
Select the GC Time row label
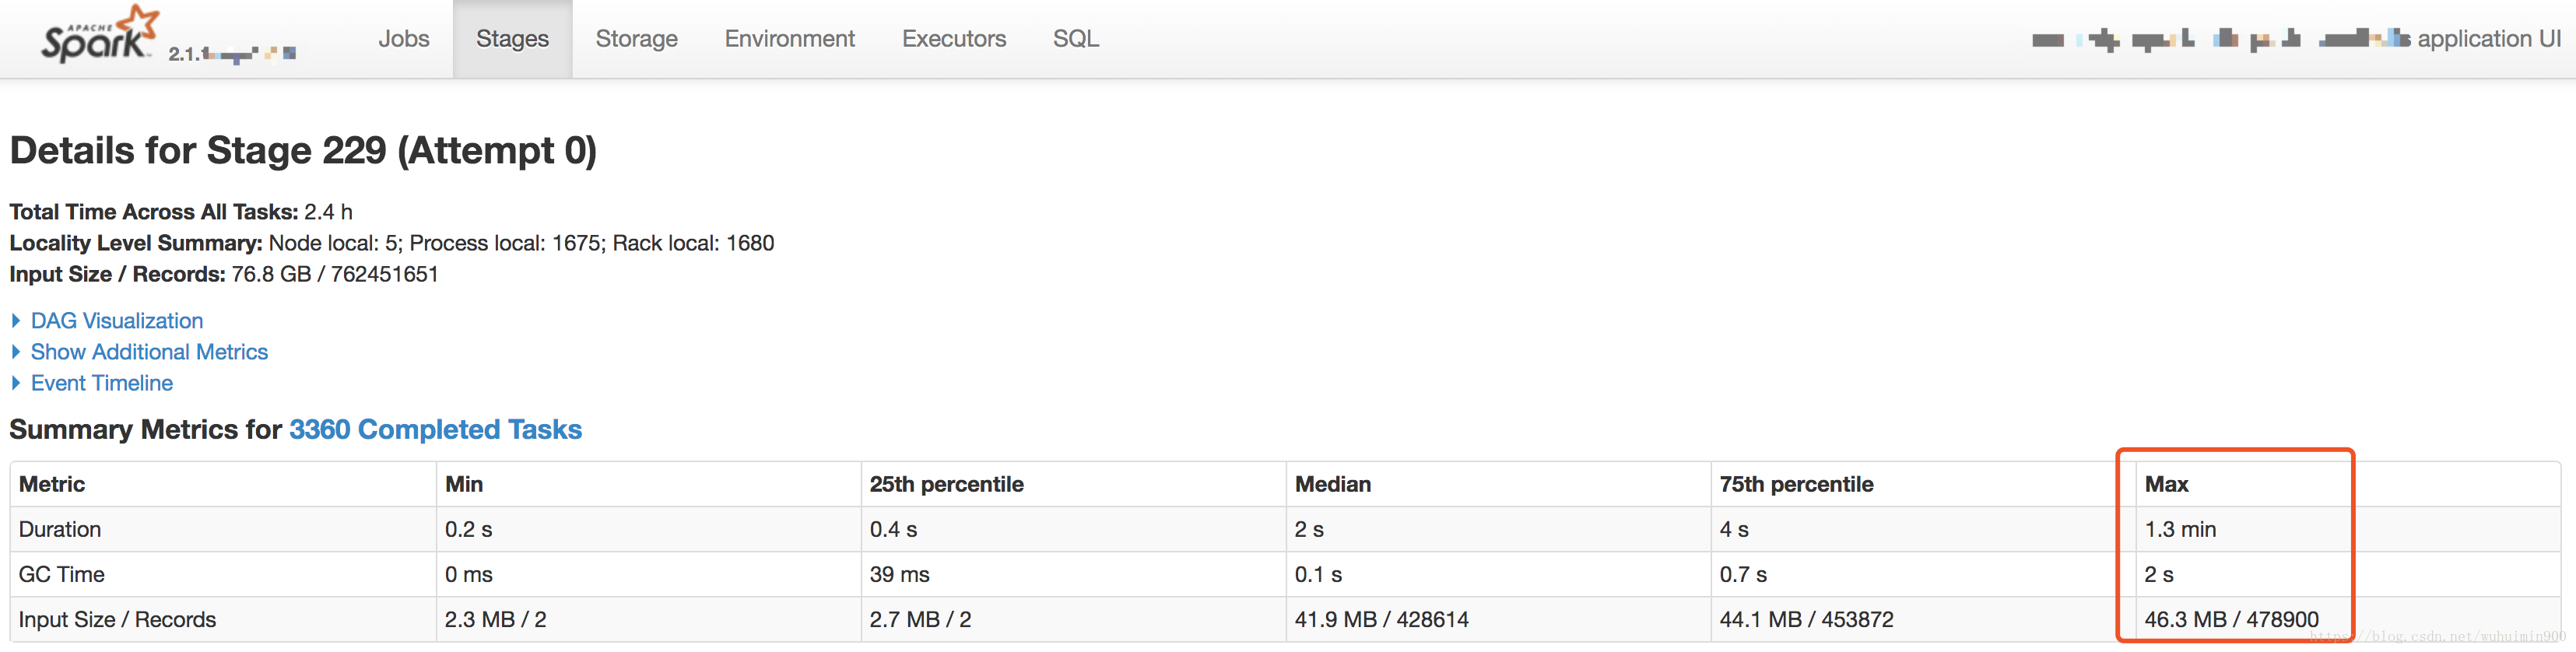click(62, 574)
